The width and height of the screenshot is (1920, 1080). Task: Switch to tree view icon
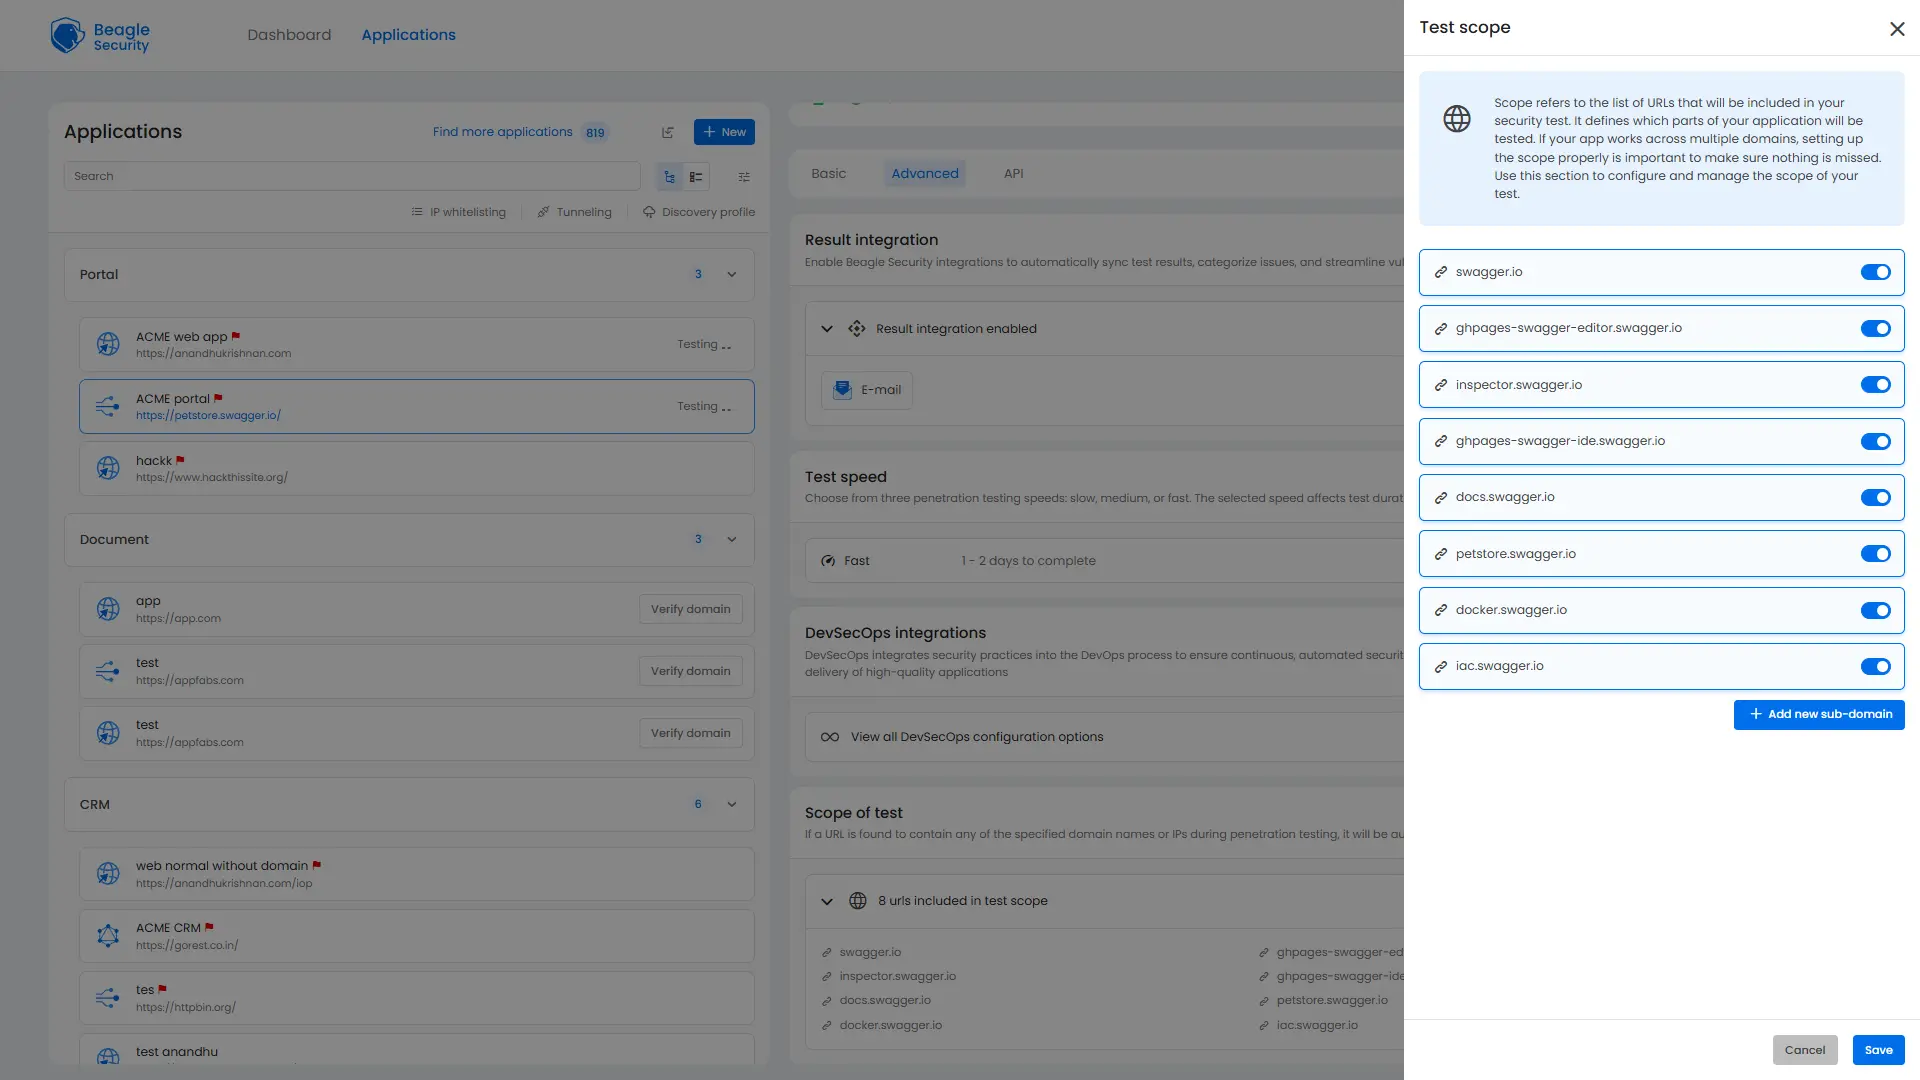tap(669, 177)
